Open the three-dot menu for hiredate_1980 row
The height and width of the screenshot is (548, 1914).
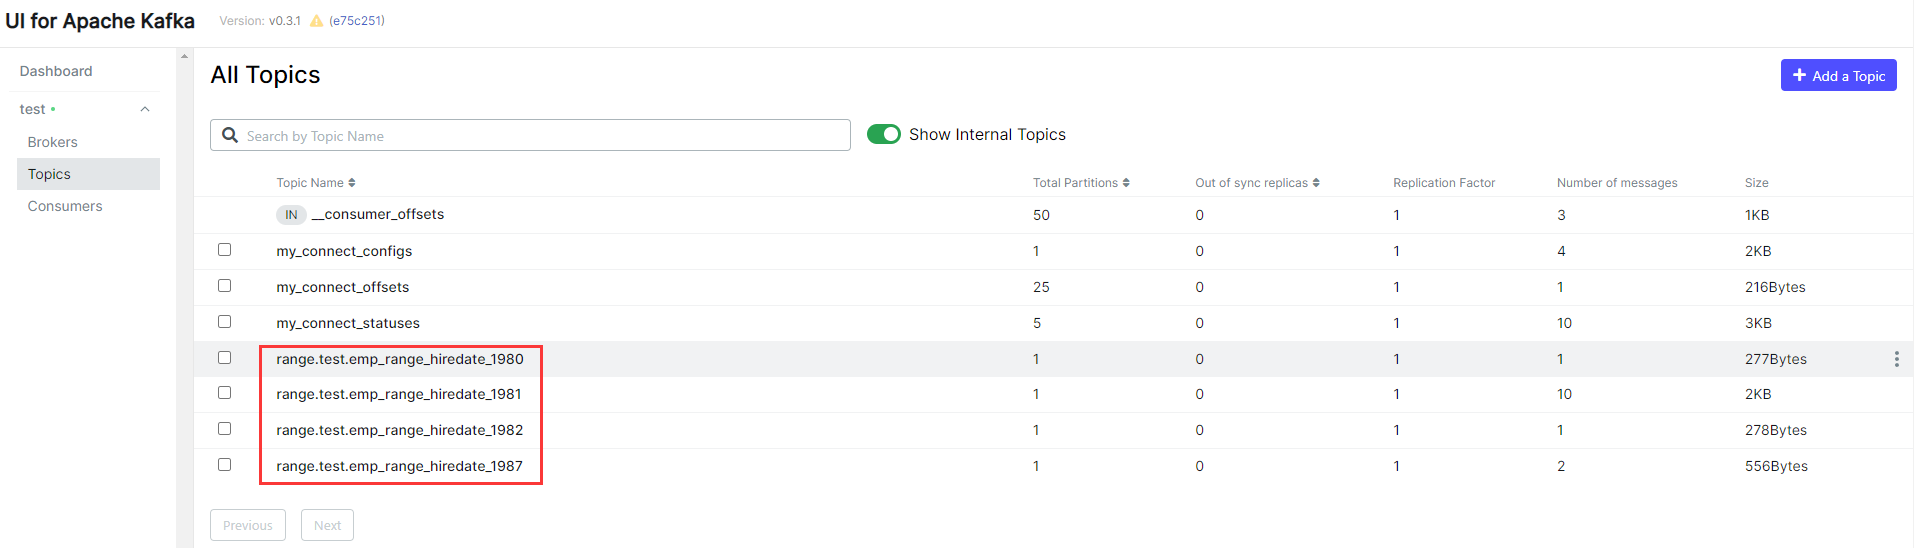tap(1896, 359)
